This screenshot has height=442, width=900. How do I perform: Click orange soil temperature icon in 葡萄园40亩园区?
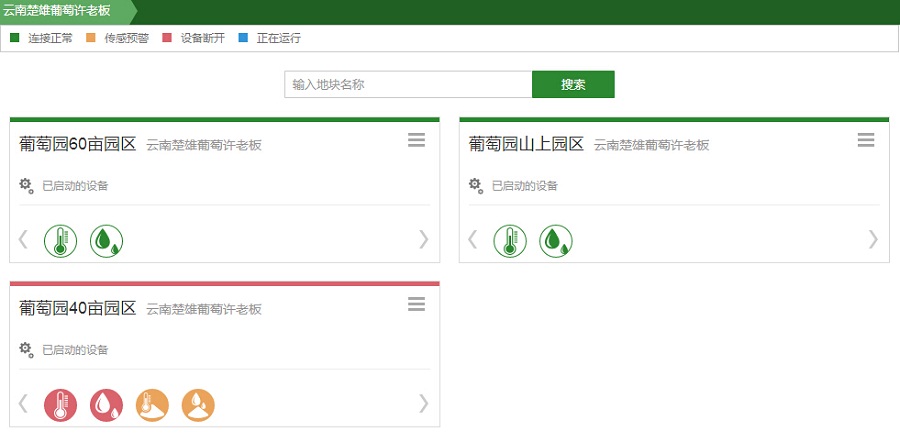[x=152, y=405]
